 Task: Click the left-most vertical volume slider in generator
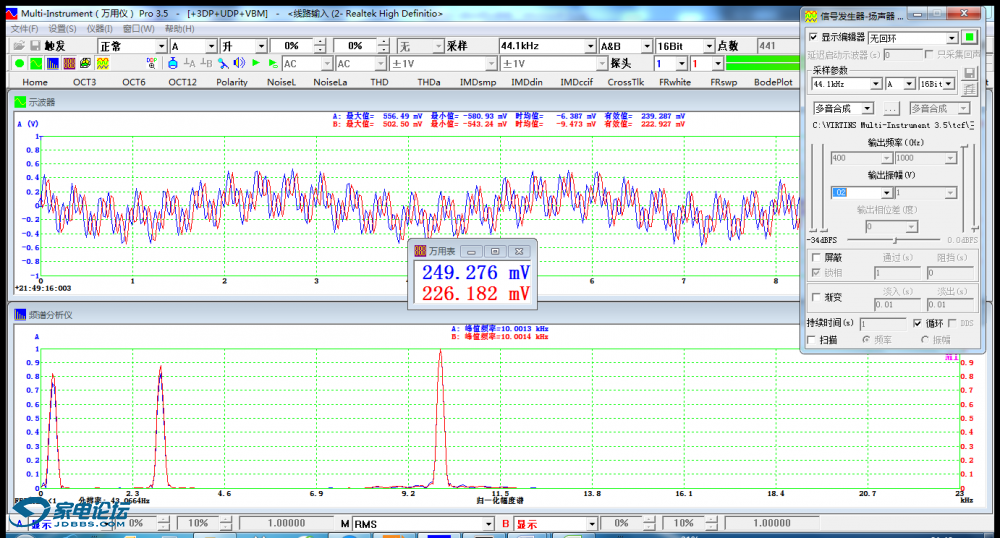tap(812, 188)
